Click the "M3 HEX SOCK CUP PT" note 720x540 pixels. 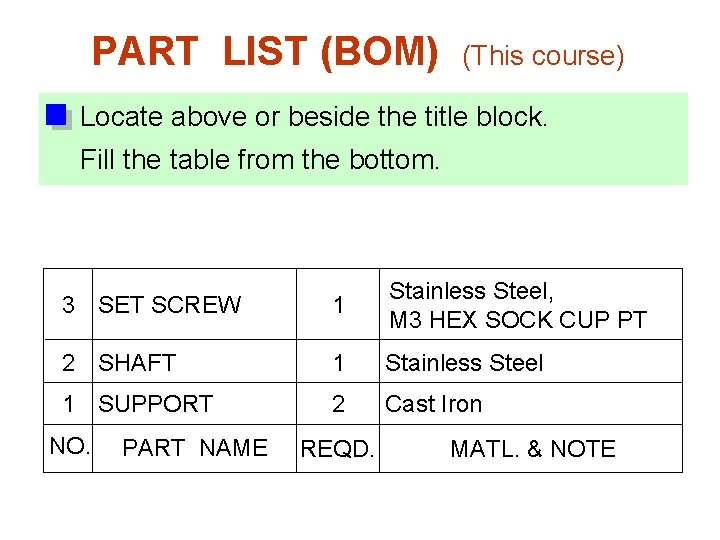(x=517, y=321)
